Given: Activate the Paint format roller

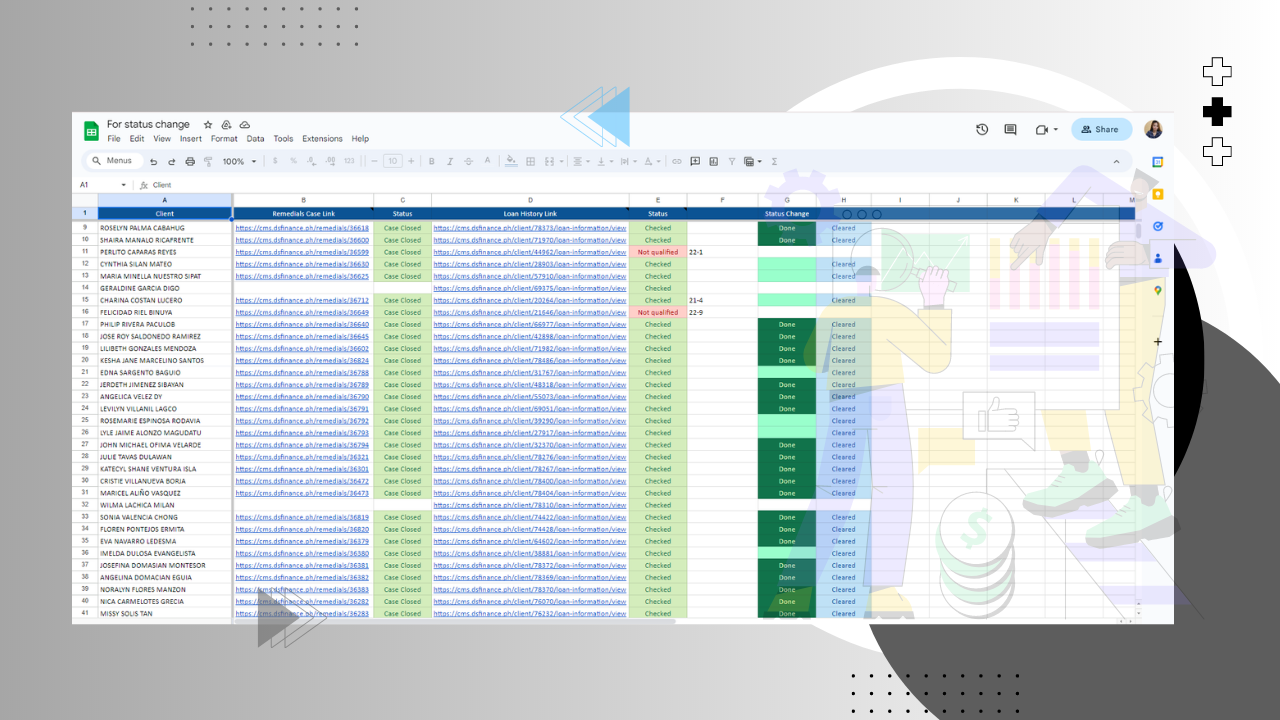Looking at the screenshot, I should point(208,161).
